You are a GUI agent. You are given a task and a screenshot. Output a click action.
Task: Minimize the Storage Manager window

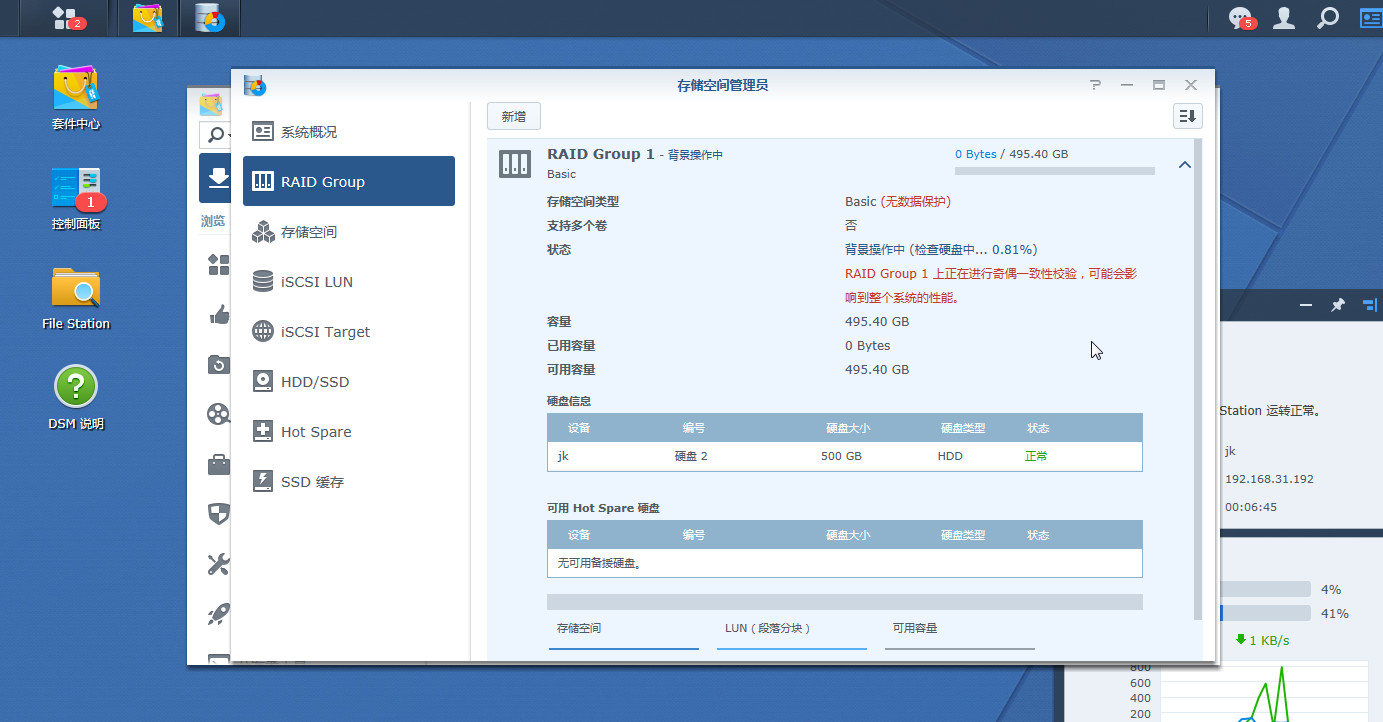[x=1127, y=85]
